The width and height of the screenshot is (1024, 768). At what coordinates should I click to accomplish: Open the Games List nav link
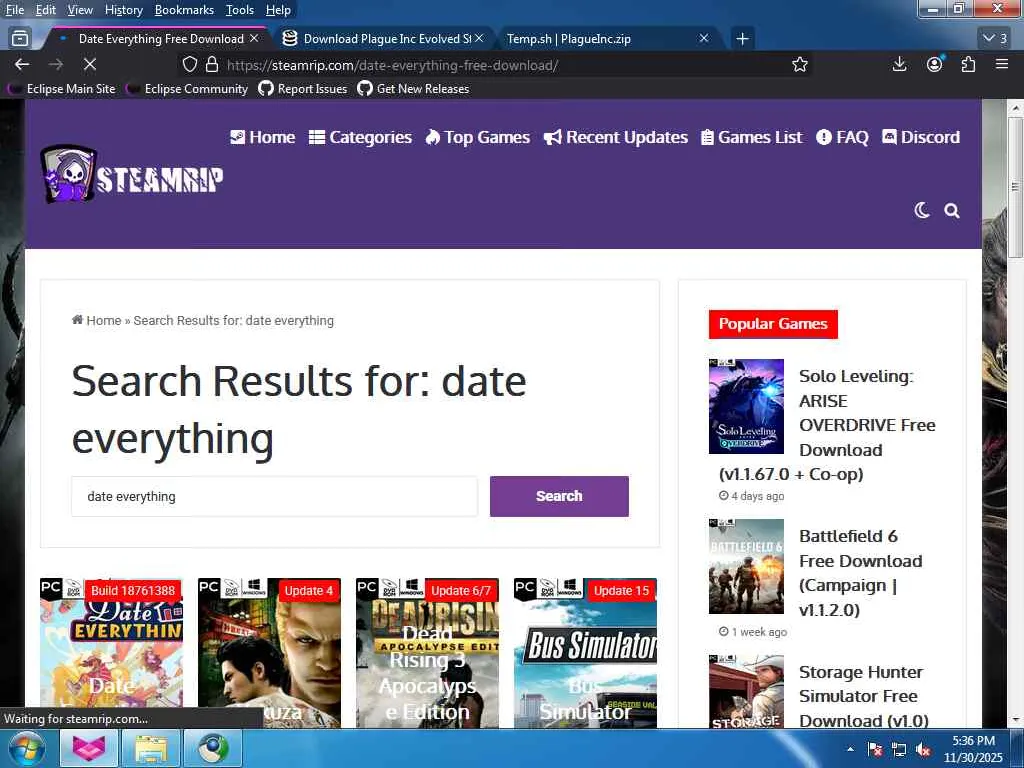pyautogui.click(x=752, y=137)
